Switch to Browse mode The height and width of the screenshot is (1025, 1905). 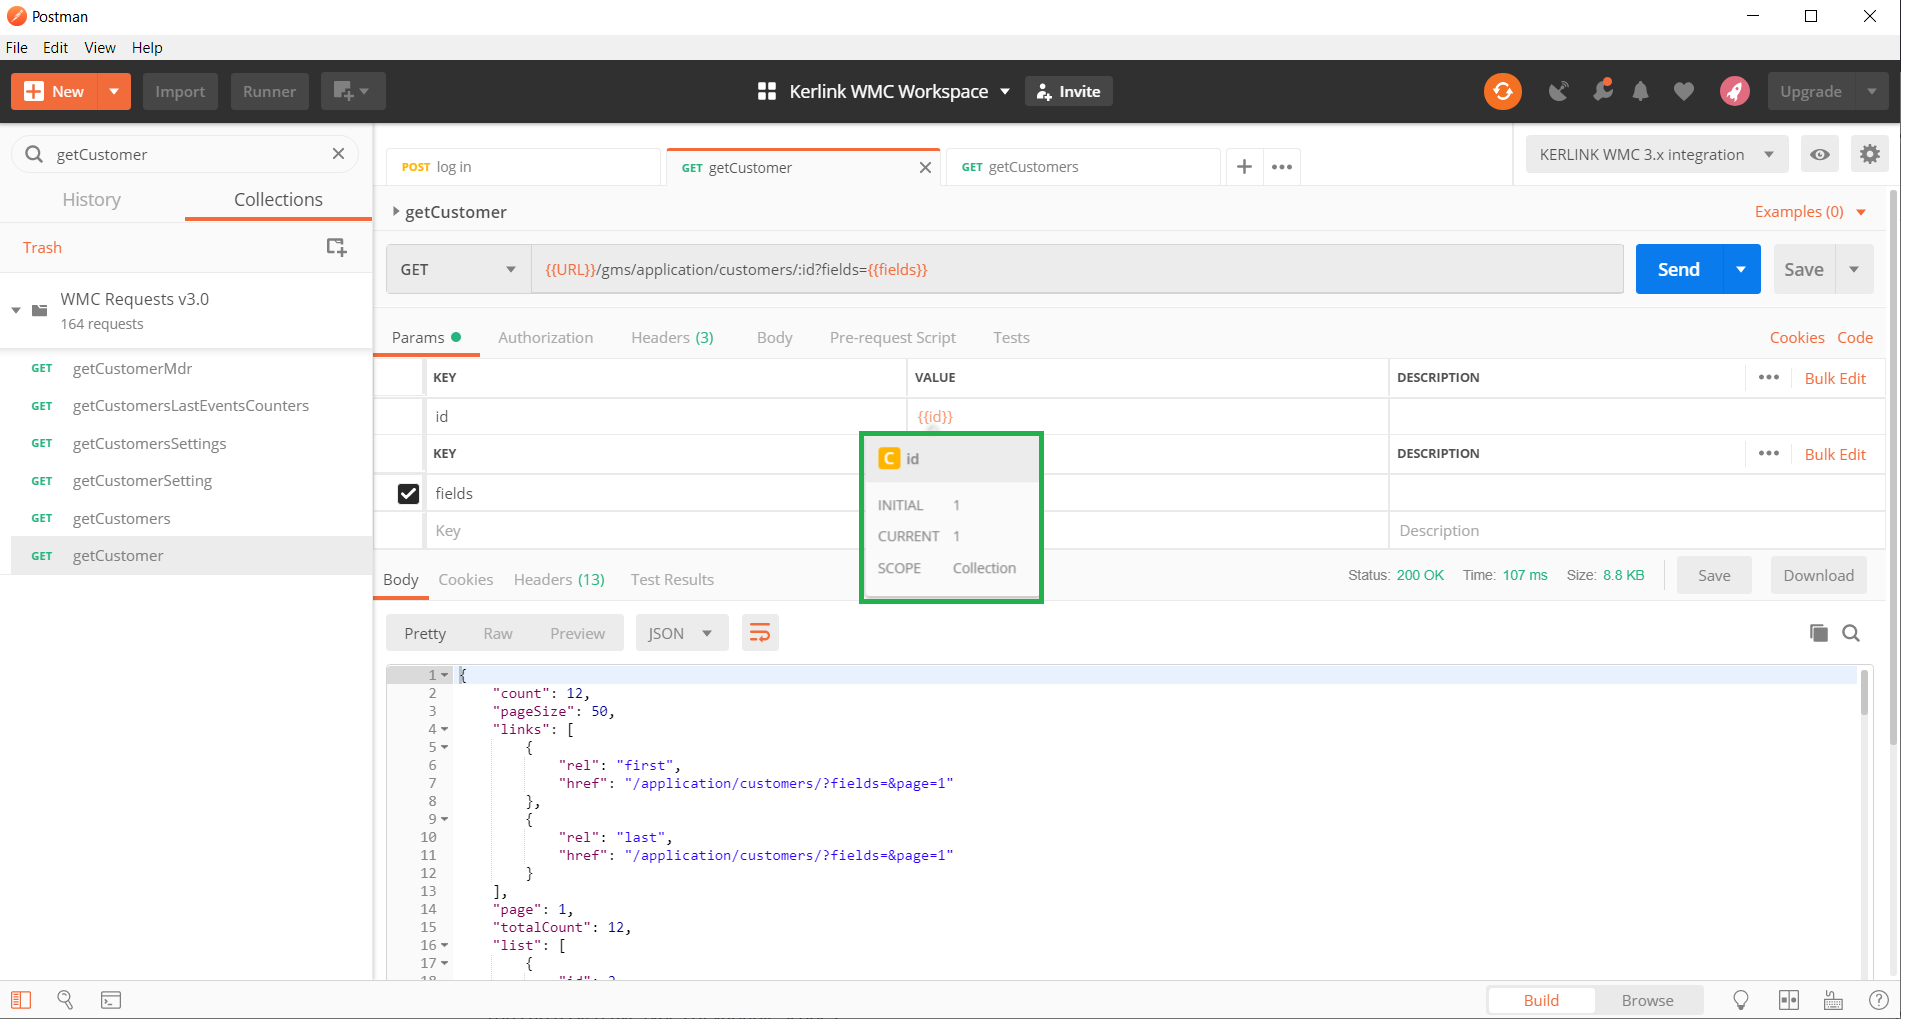point(1646,1000)
